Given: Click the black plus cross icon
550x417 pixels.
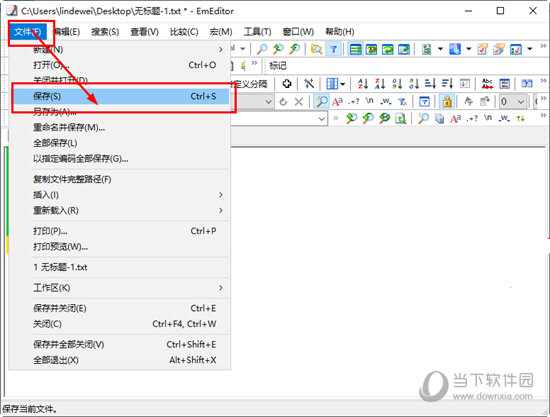Looking at the screenshot, I should (x=287, y=83).
